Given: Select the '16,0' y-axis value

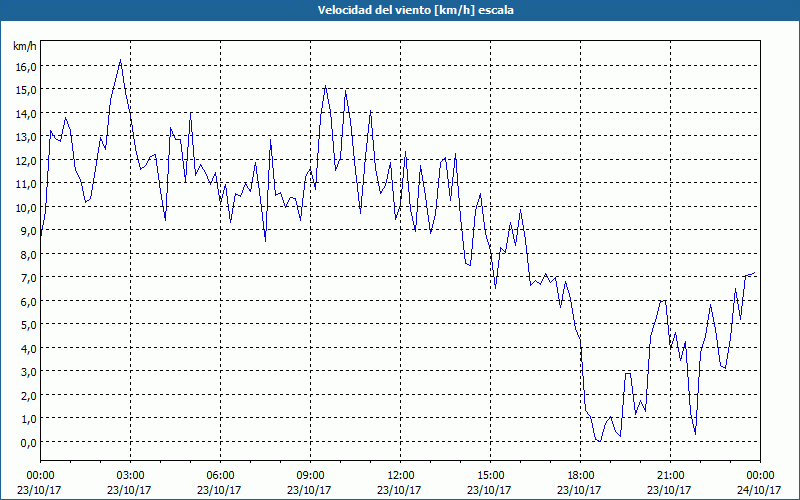Looking at the screenshot, I should coord(25,67).
